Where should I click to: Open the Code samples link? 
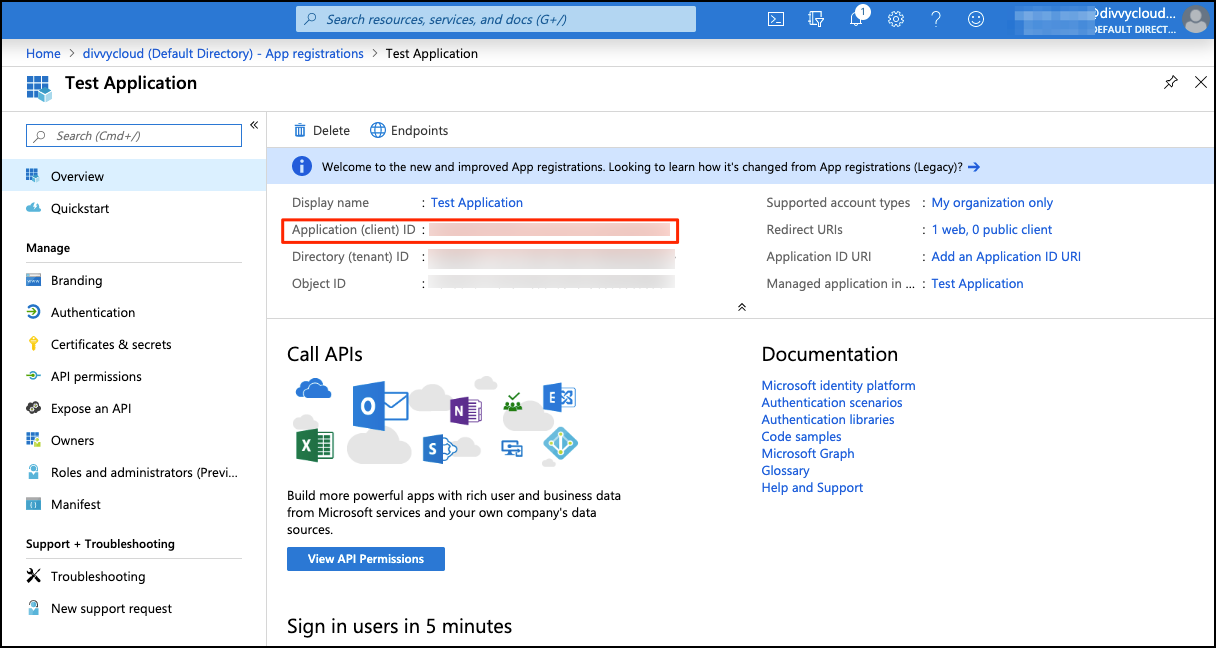pyautogui.click(x=801, y=436)
